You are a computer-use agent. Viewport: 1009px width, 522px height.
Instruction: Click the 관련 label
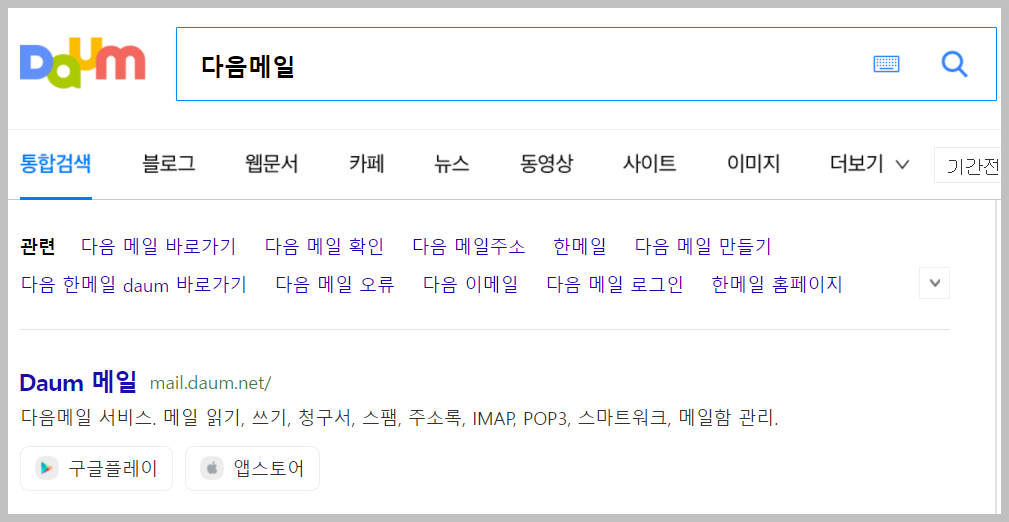tap(38, 246)
